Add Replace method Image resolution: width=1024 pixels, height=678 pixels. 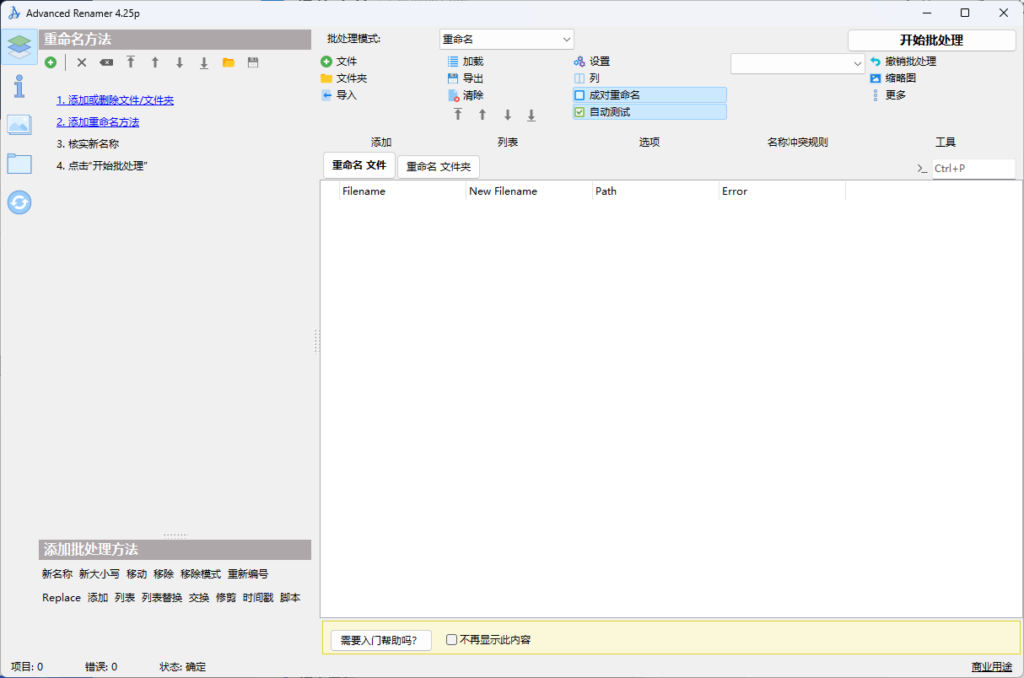(61, 598)
